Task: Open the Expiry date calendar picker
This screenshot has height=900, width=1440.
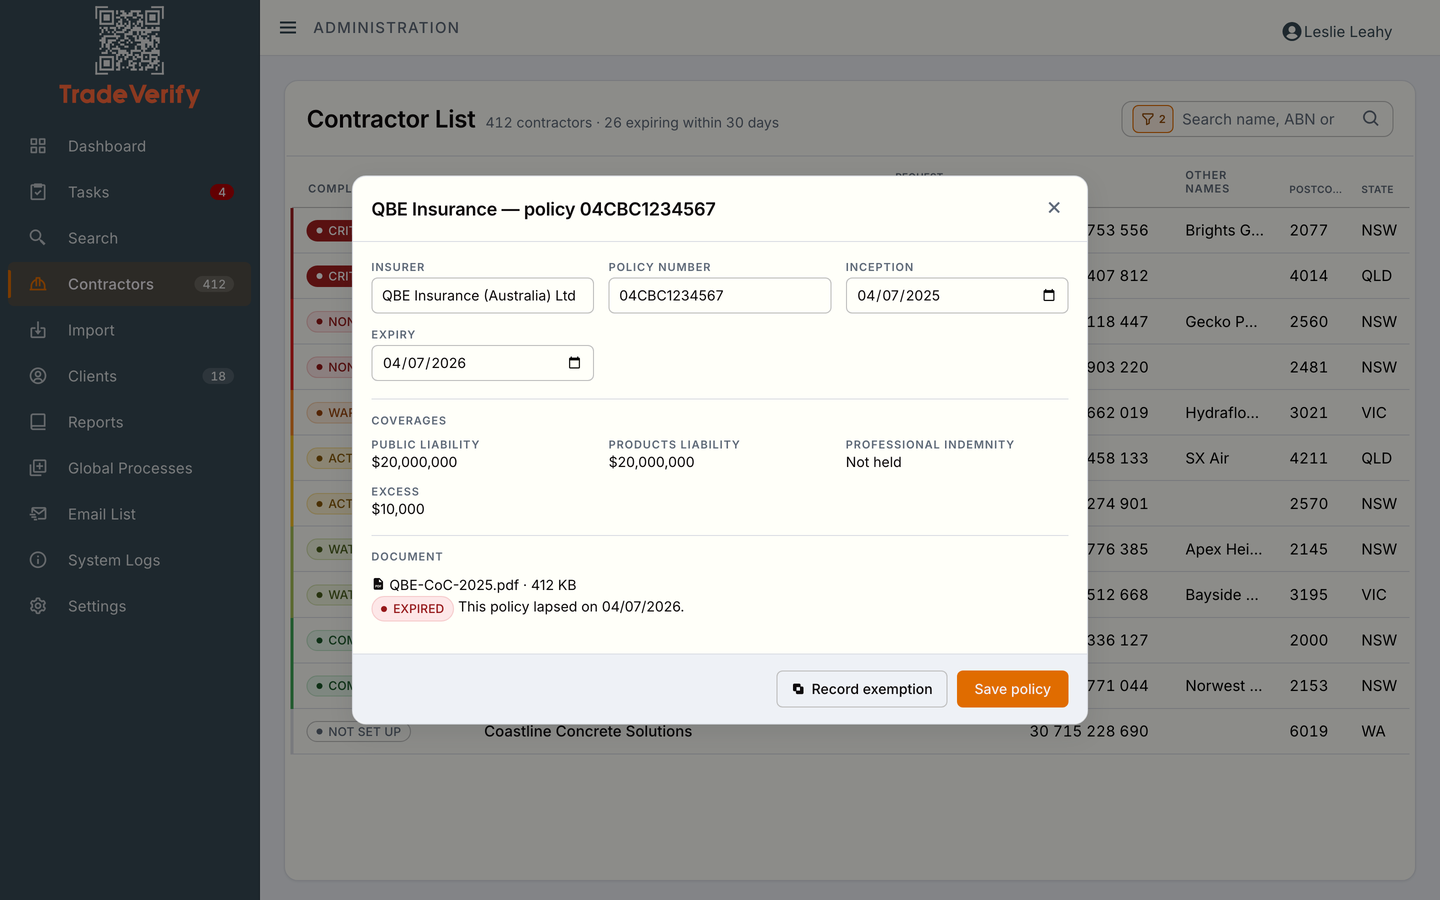Action: pos(575,363)
